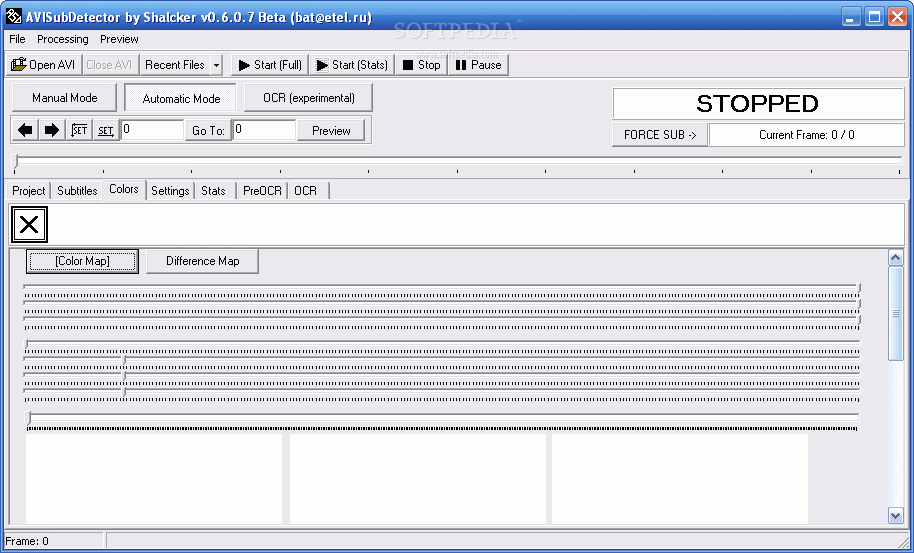Screen dimensions: 914x553
Task: Click the Go To: button
Action: (x=208, y=131)
